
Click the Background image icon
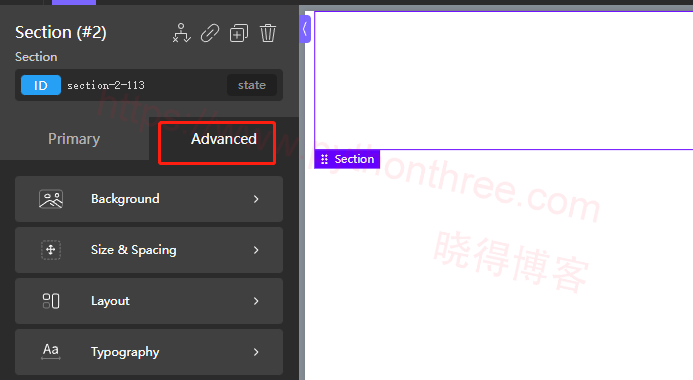tap(51, 199)
